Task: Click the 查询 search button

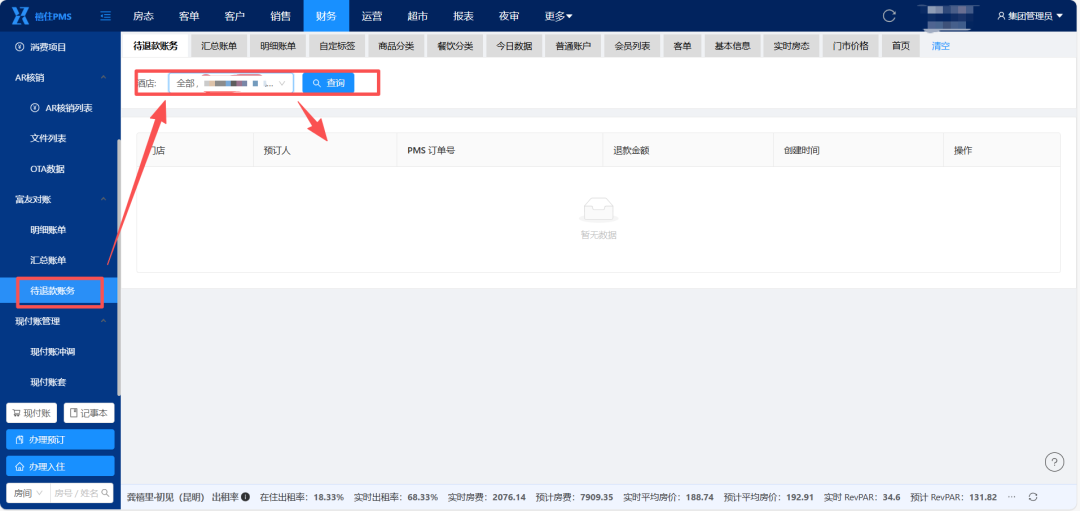Action: click(329, 83)
